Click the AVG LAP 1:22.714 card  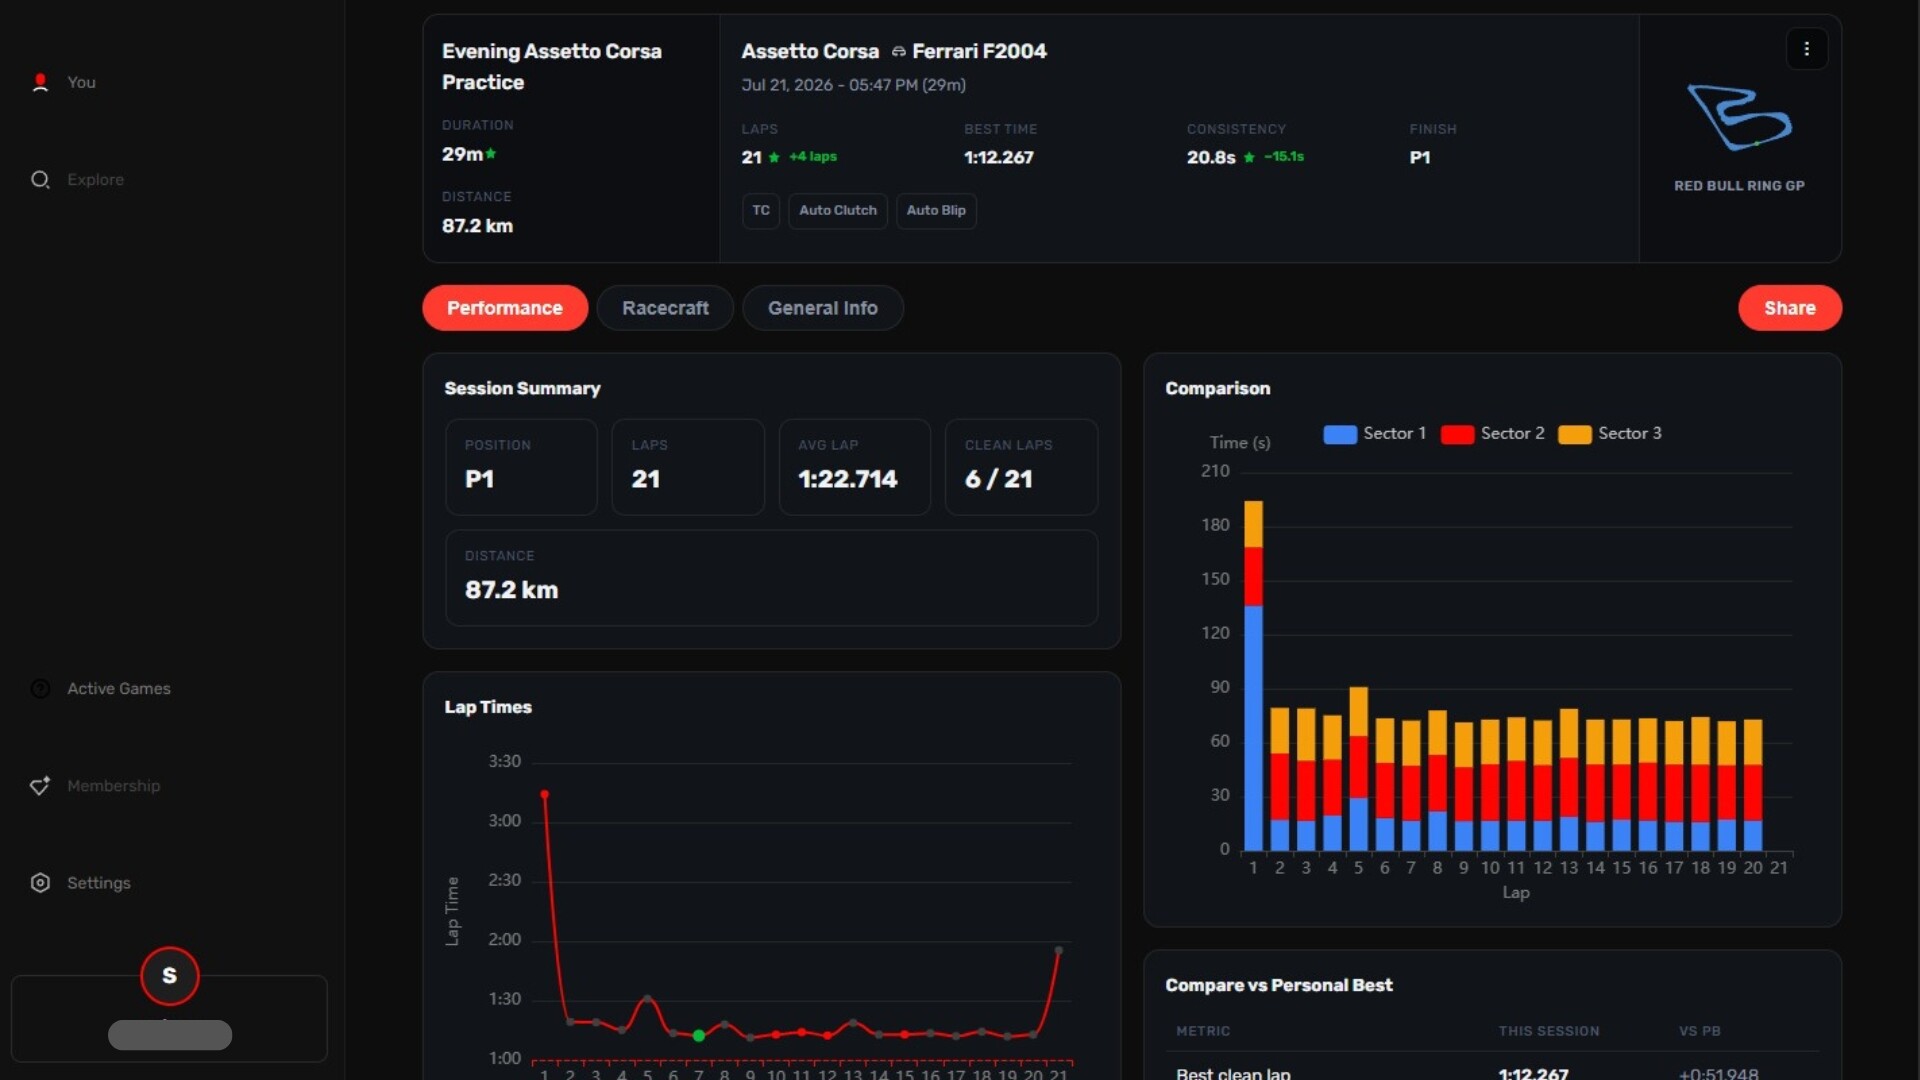point(855,467)
